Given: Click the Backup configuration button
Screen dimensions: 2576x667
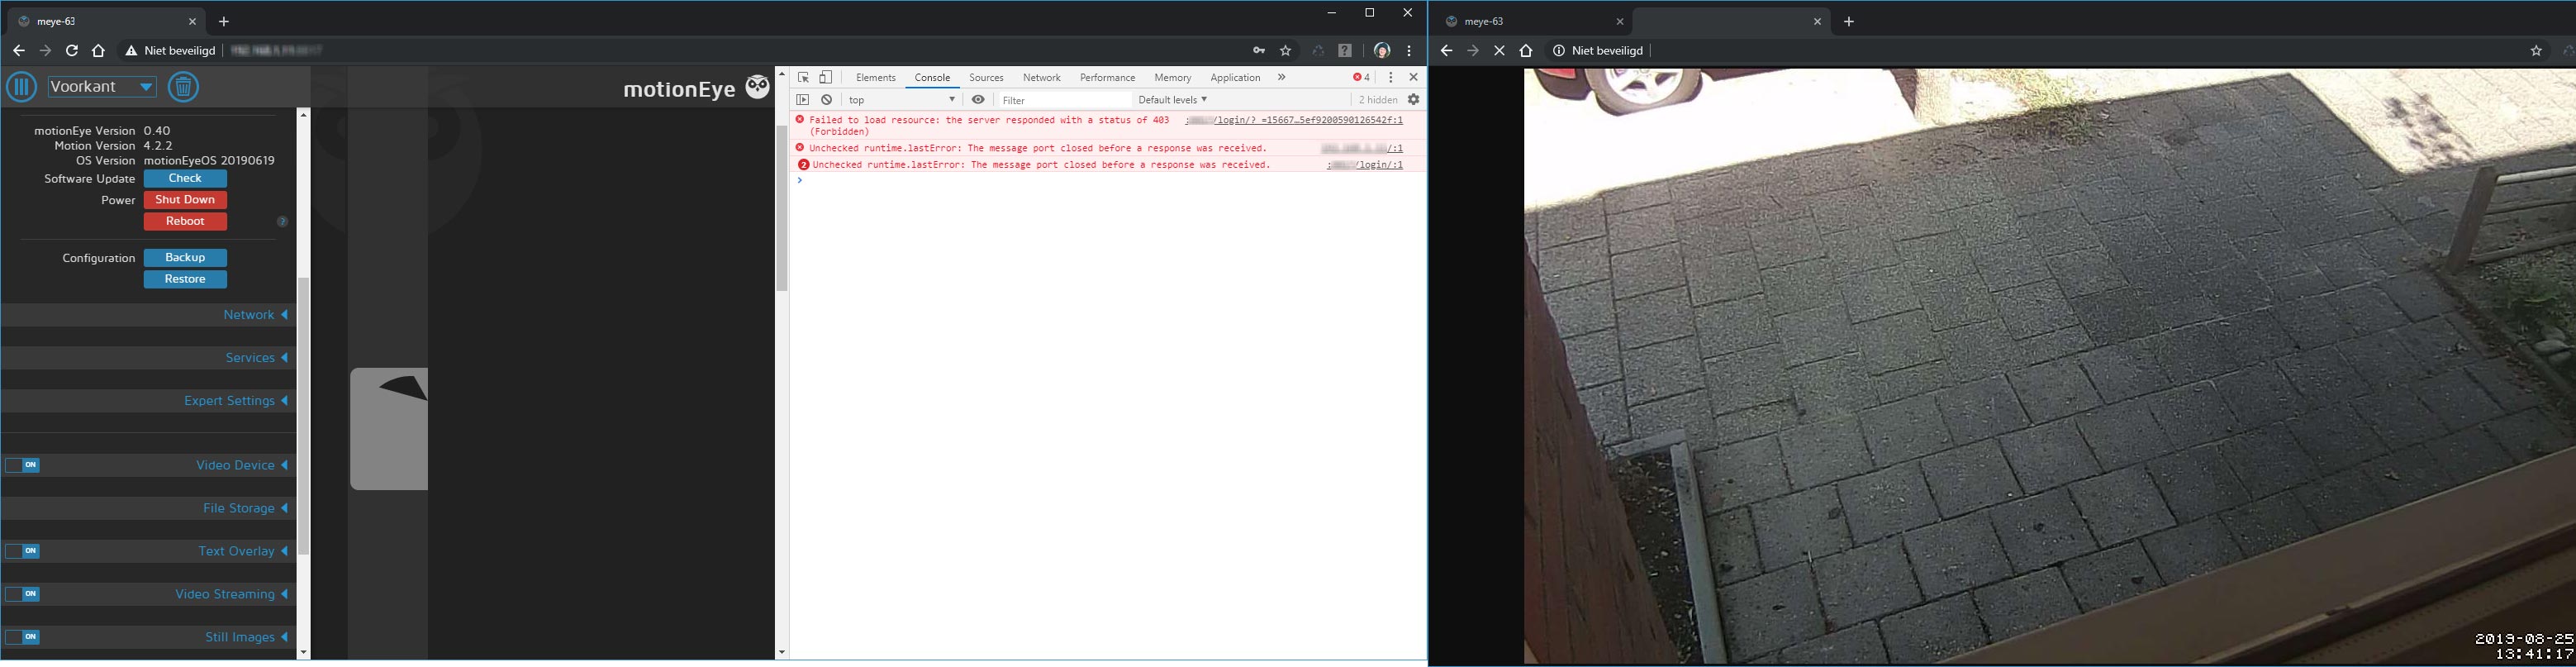Looking at the screenshot, I should [x=185, y=258].
